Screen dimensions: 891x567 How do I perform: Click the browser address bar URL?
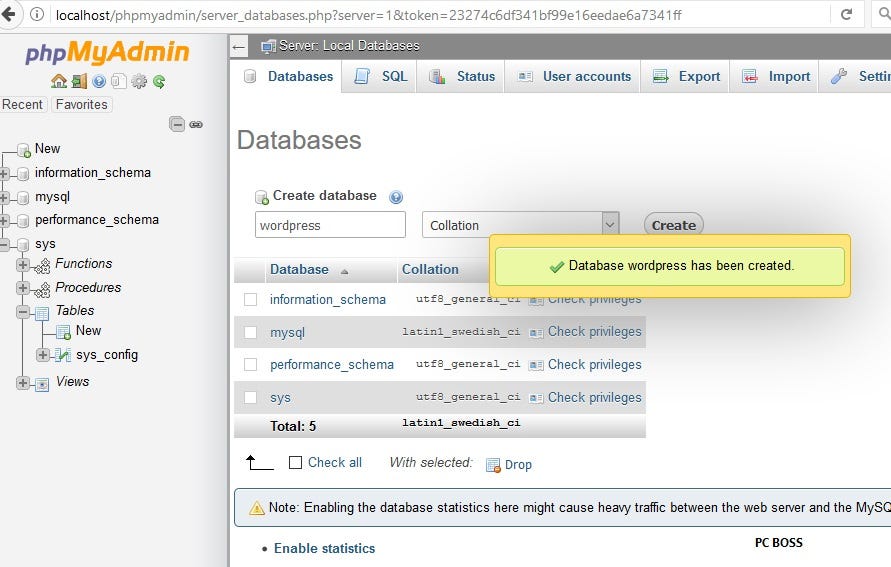pos(368,15)
